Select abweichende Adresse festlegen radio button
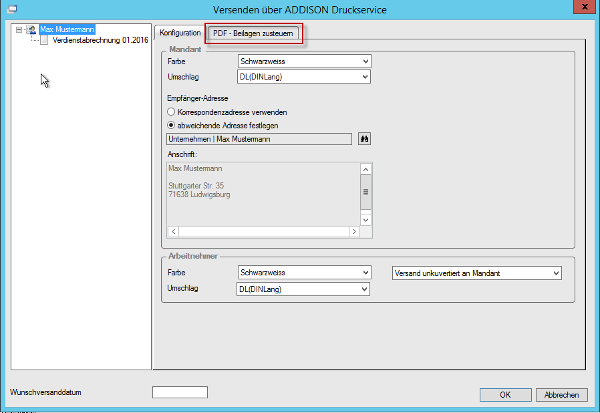This screenshot has width=600, height=413. click(x=171, y=125)
